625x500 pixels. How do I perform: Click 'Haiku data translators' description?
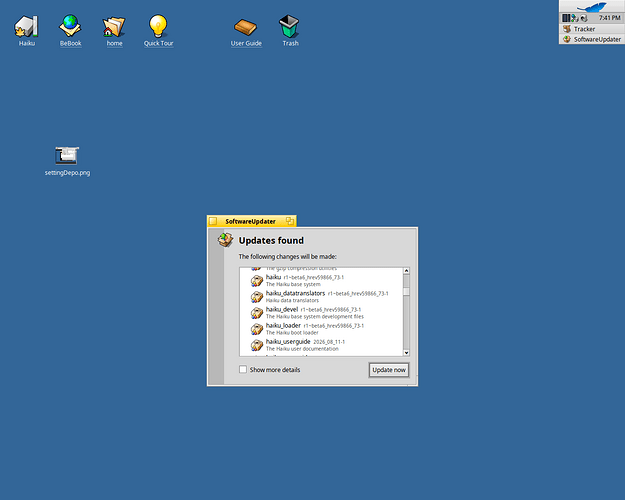(x=292, y=300)
